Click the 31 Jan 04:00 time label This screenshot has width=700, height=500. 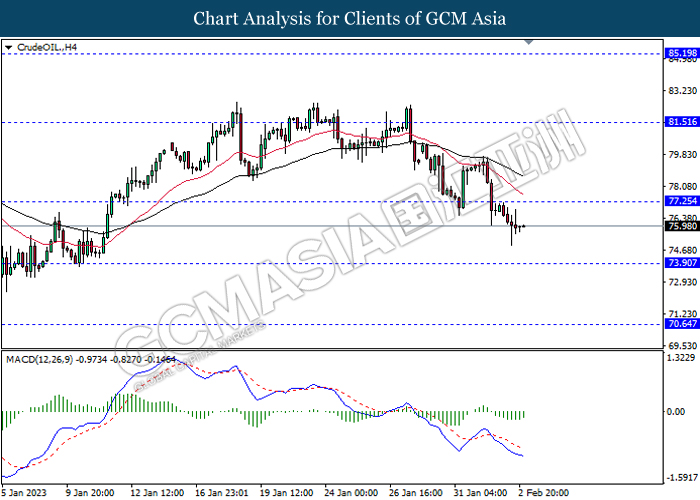(x=480, y=493)
